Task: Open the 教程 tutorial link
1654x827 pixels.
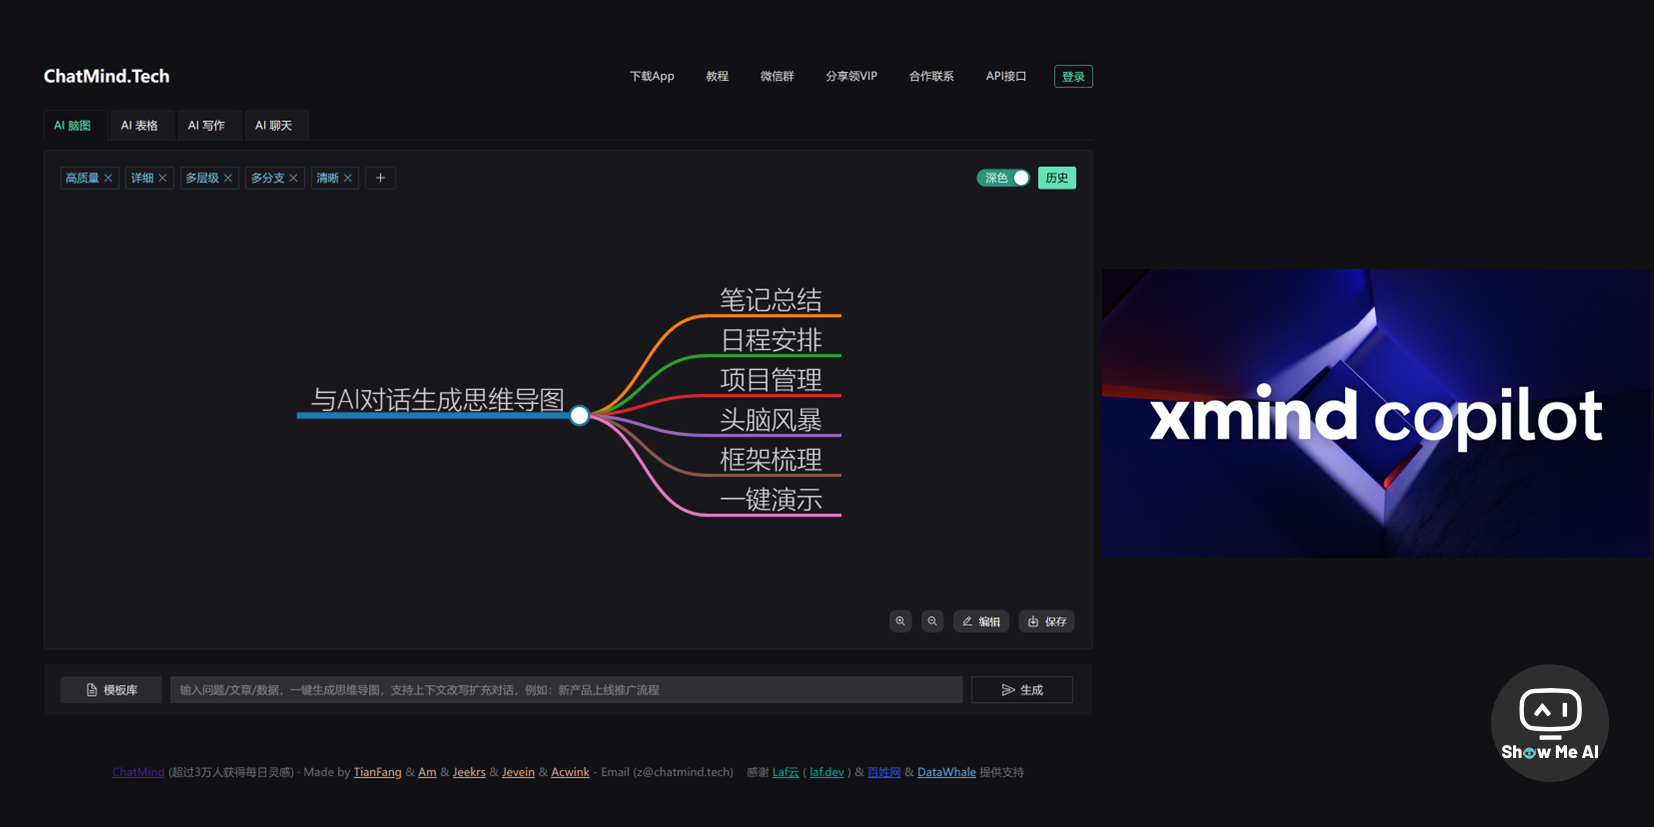Action: pos(717,76)
